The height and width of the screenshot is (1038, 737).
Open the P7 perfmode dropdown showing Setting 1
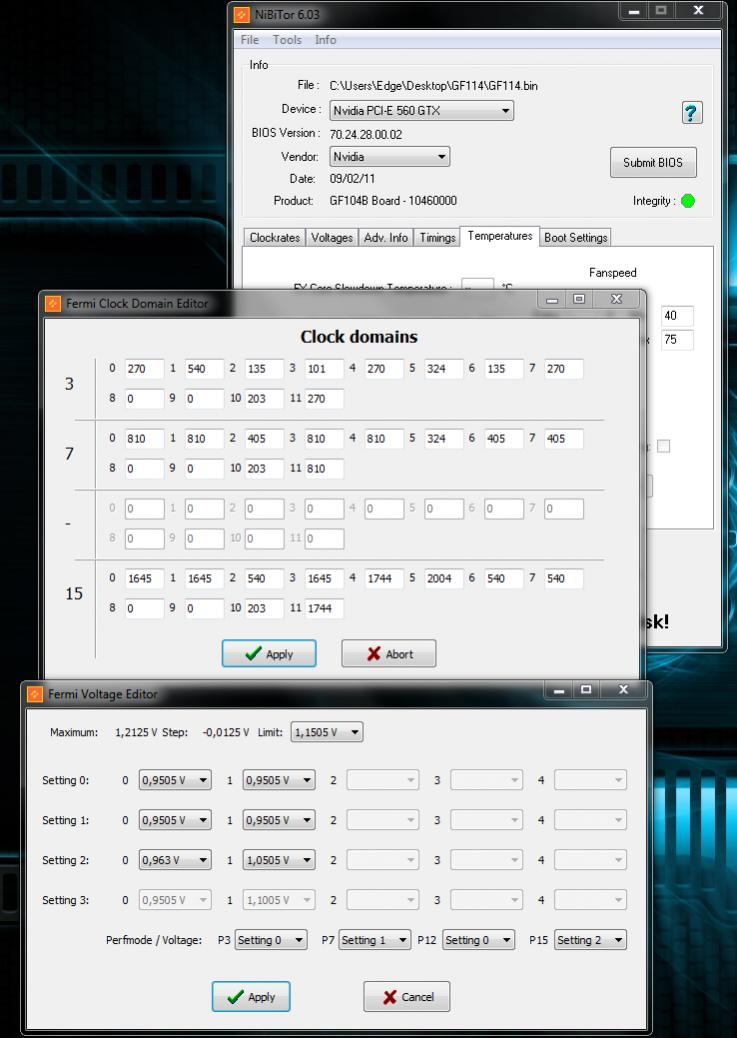[x=375, y=940]
